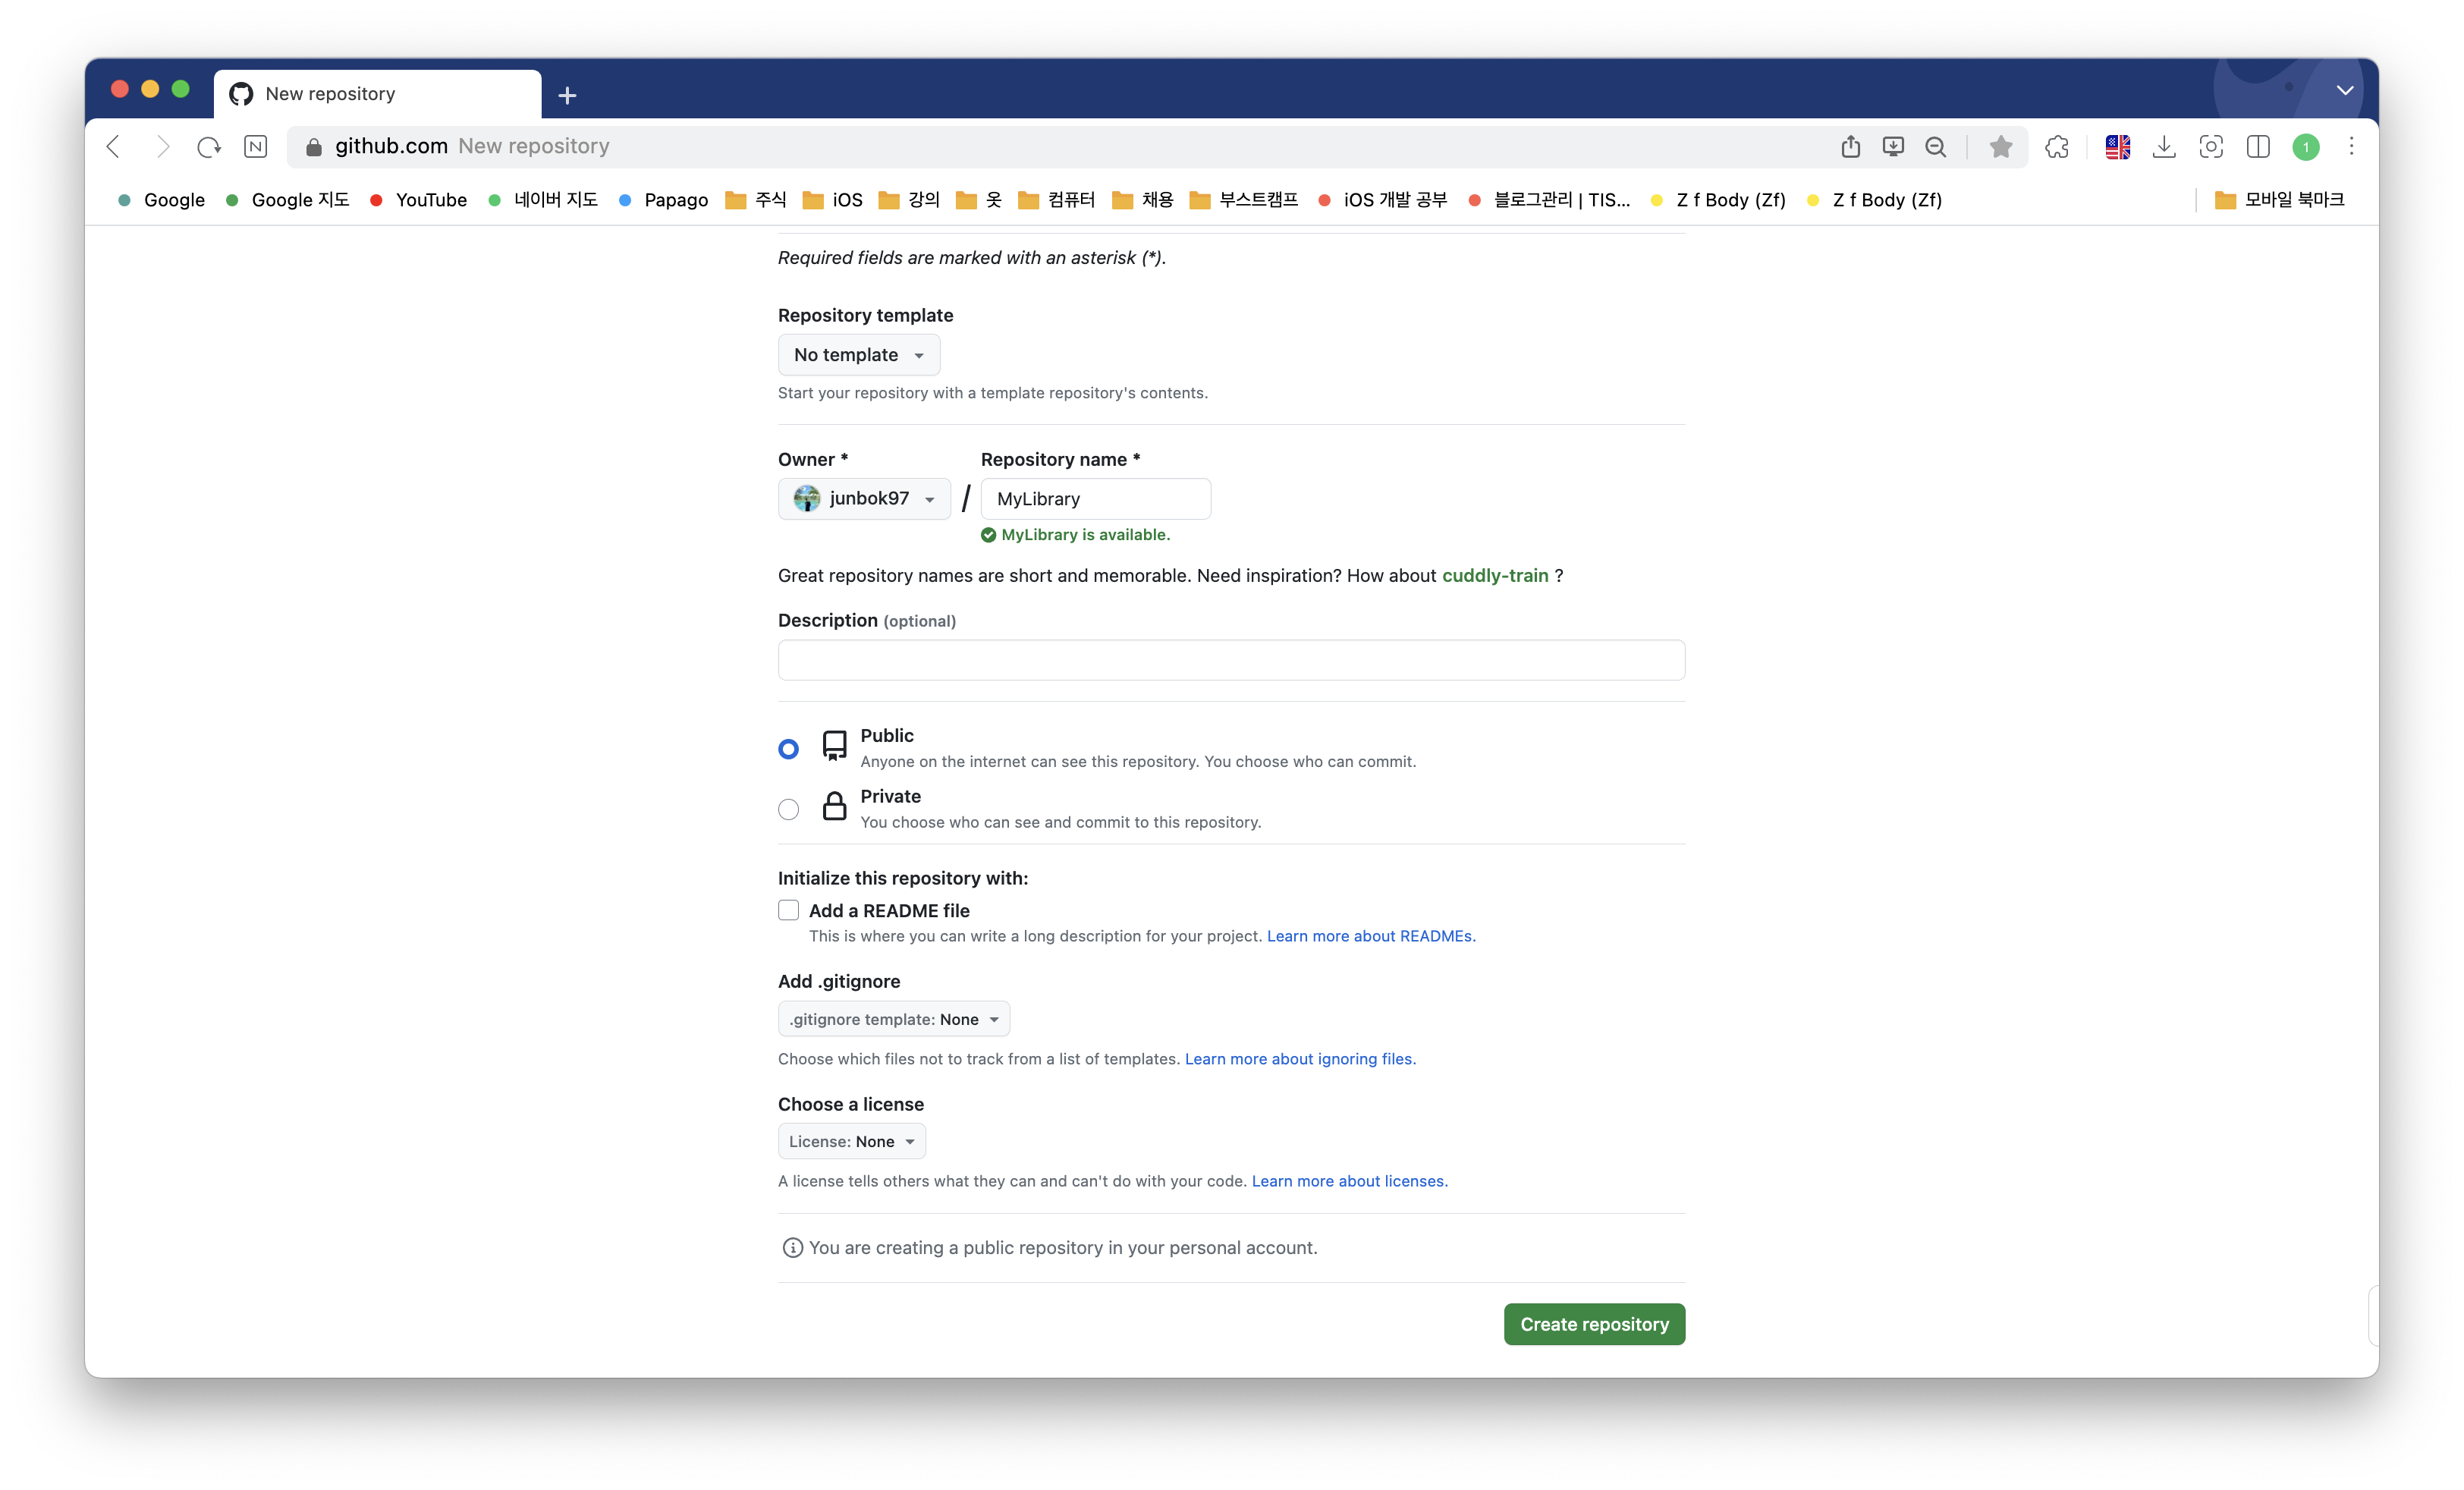Click the share icon in address bar
Image resolution: width=2464 pixels, height=1490 pixels.
click(1850, 147)
